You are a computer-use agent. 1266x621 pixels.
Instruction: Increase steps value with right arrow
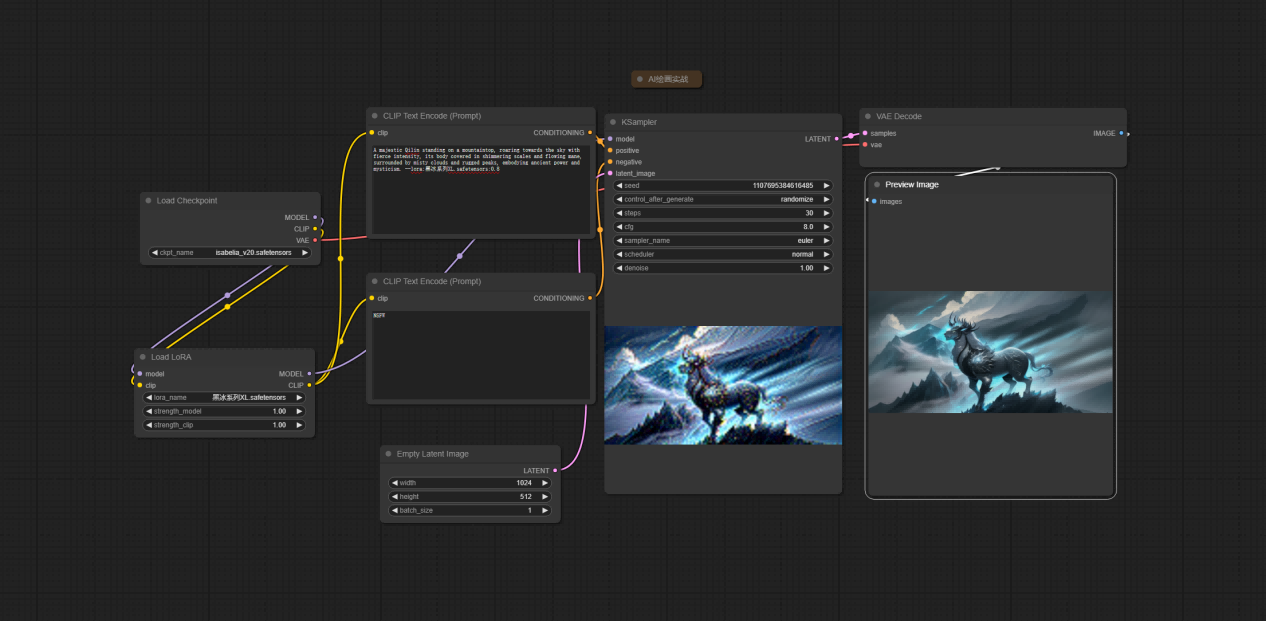coord(826,213)
